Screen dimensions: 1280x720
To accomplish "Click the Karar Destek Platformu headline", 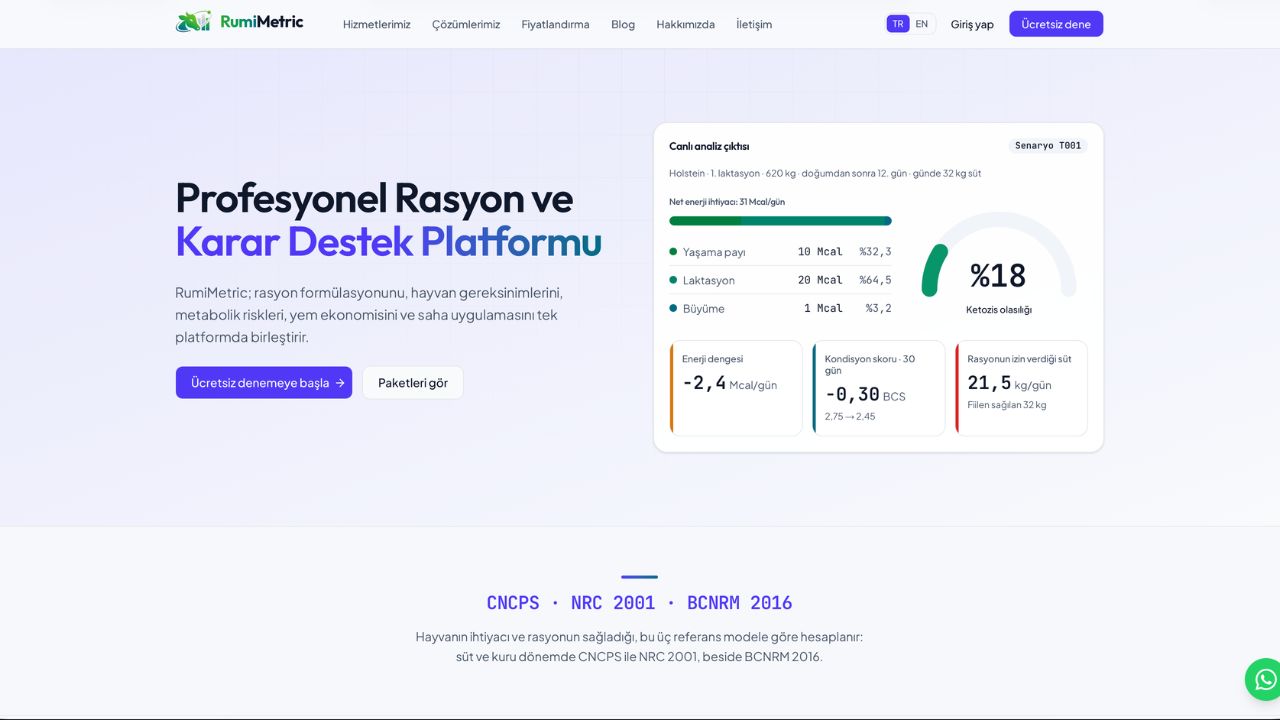I will pos(388,241).
